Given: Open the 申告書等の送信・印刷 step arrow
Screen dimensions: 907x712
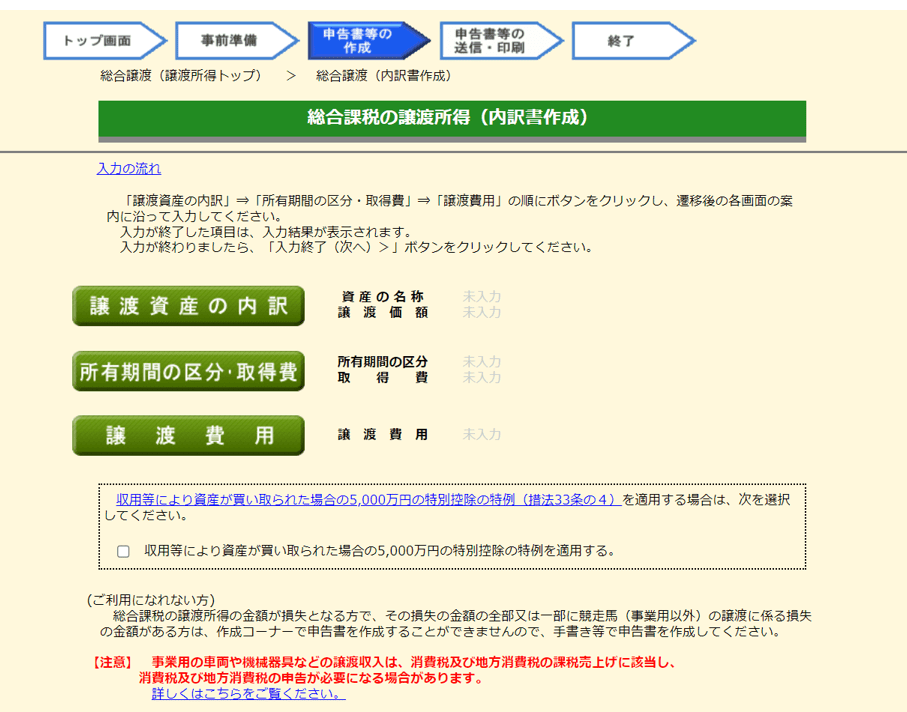Looking at the screenshot, I should coord(501,40).
